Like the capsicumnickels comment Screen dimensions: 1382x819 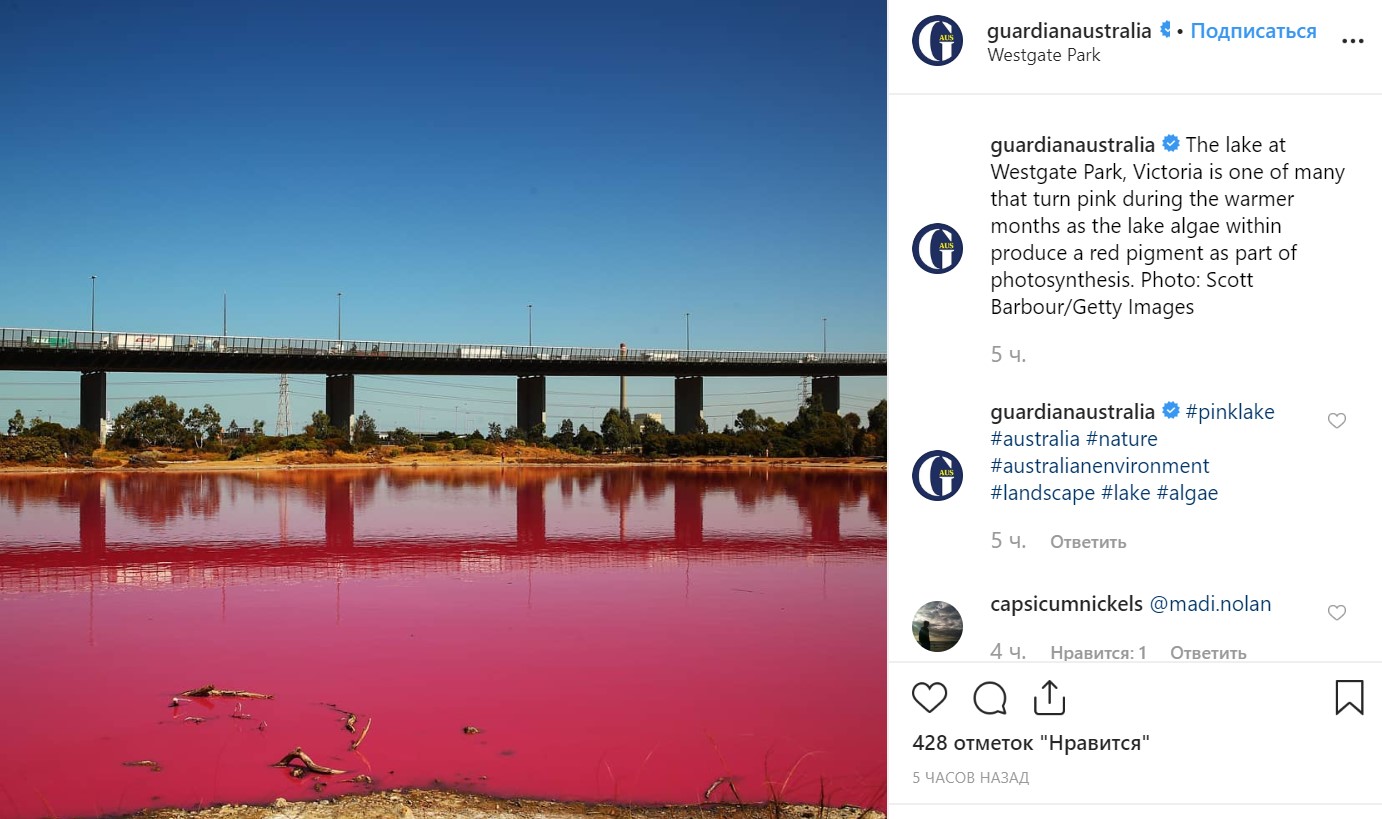(1336, 613)
